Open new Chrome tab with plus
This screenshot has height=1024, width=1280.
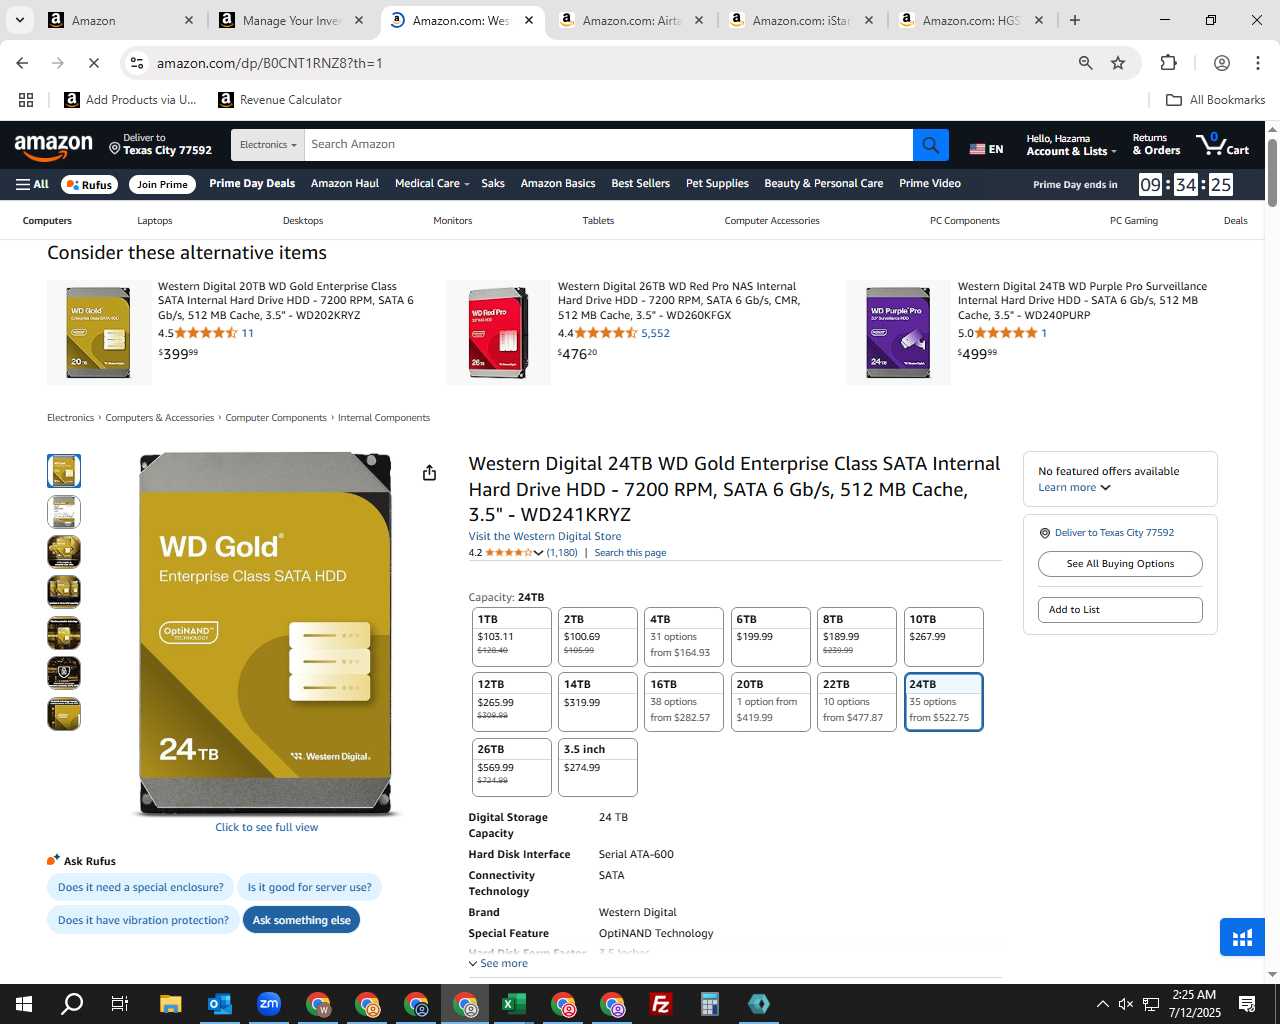1075,20
